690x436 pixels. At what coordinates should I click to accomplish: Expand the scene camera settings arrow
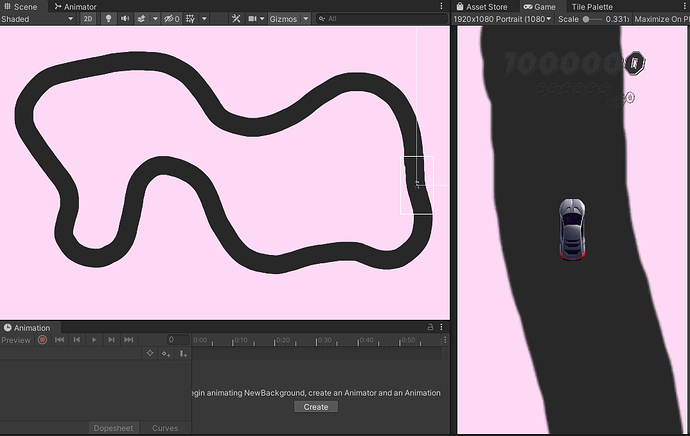point(262,19)
